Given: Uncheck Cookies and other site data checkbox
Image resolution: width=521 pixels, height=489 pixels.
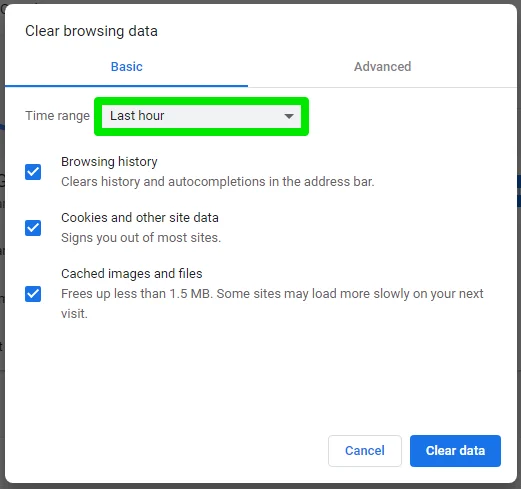Looking at the screenshot, I should tap(33, 228).
